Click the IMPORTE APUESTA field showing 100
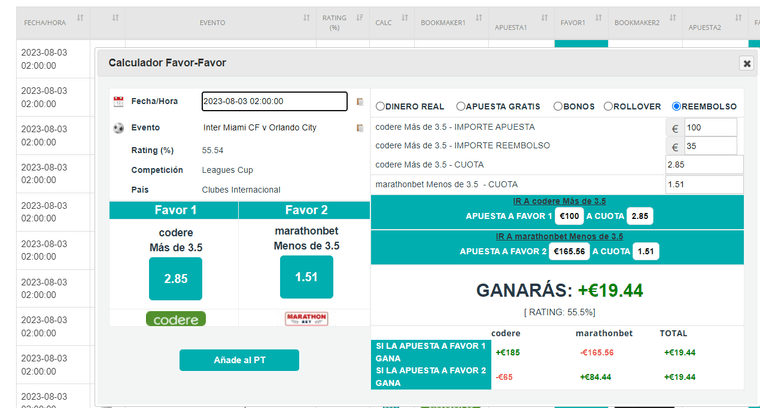The width and height of the screenshot is (760, 408). (711, 127)
